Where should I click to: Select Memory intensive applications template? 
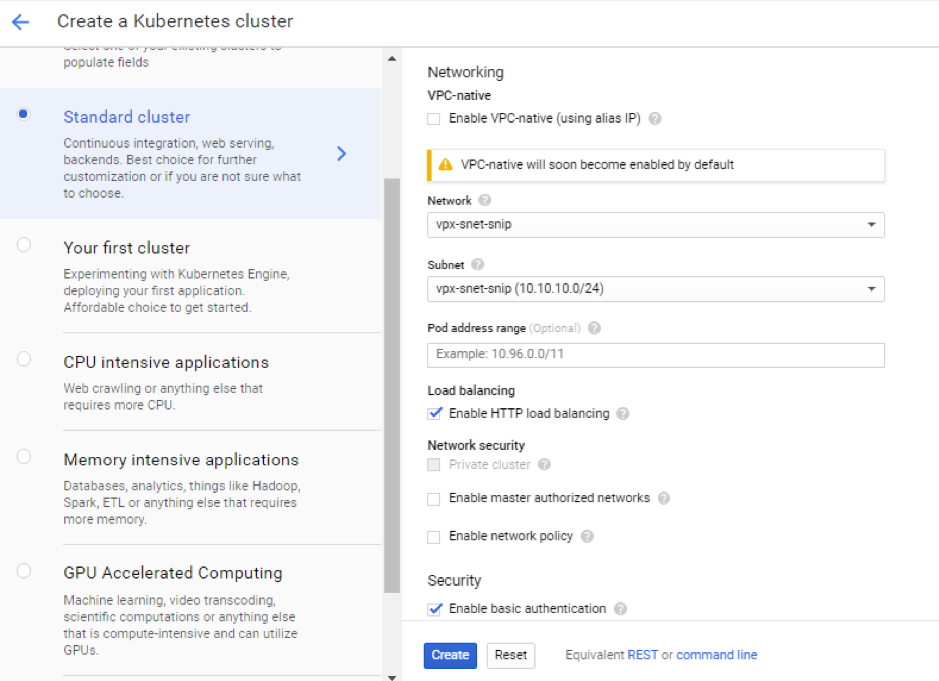[x=24, y=457]
